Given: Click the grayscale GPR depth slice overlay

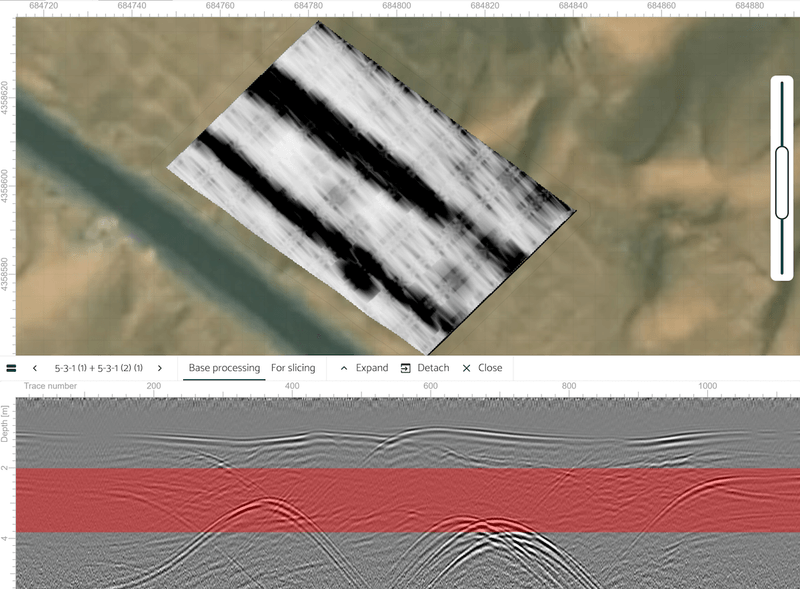Looking at the screenshot, I should [370, 190].
